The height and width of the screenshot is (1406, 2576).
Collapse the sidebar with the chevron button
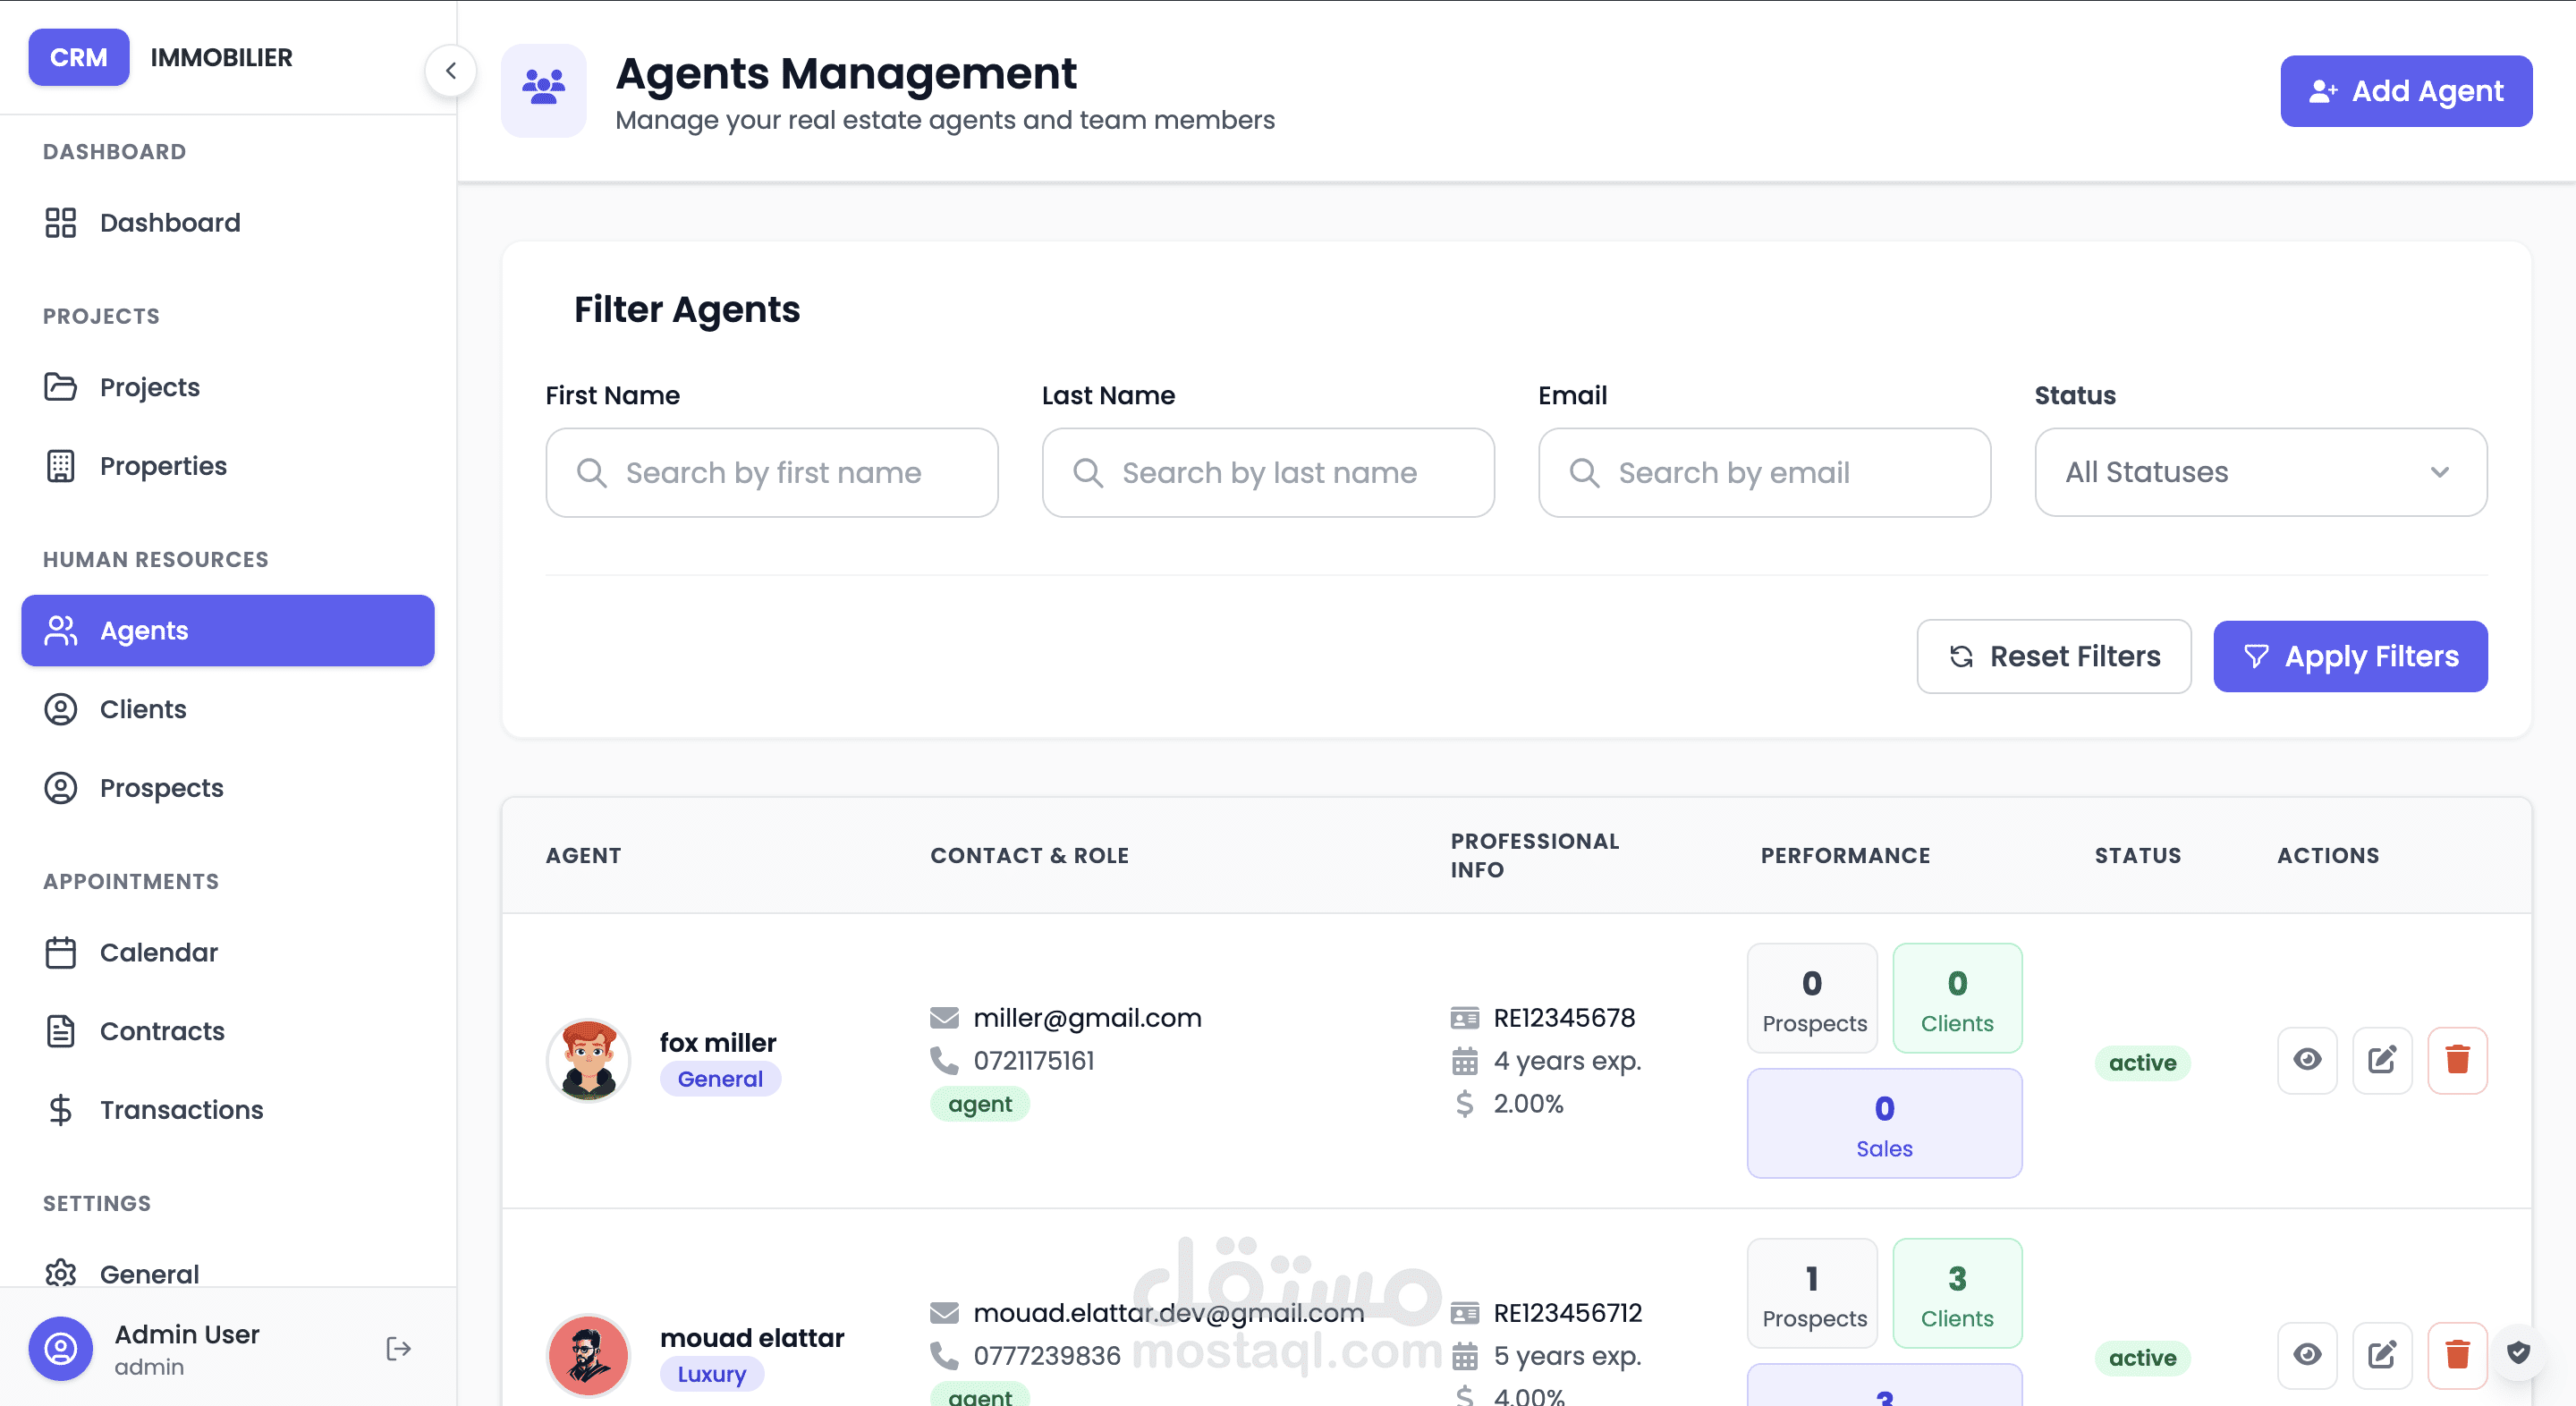451,71
